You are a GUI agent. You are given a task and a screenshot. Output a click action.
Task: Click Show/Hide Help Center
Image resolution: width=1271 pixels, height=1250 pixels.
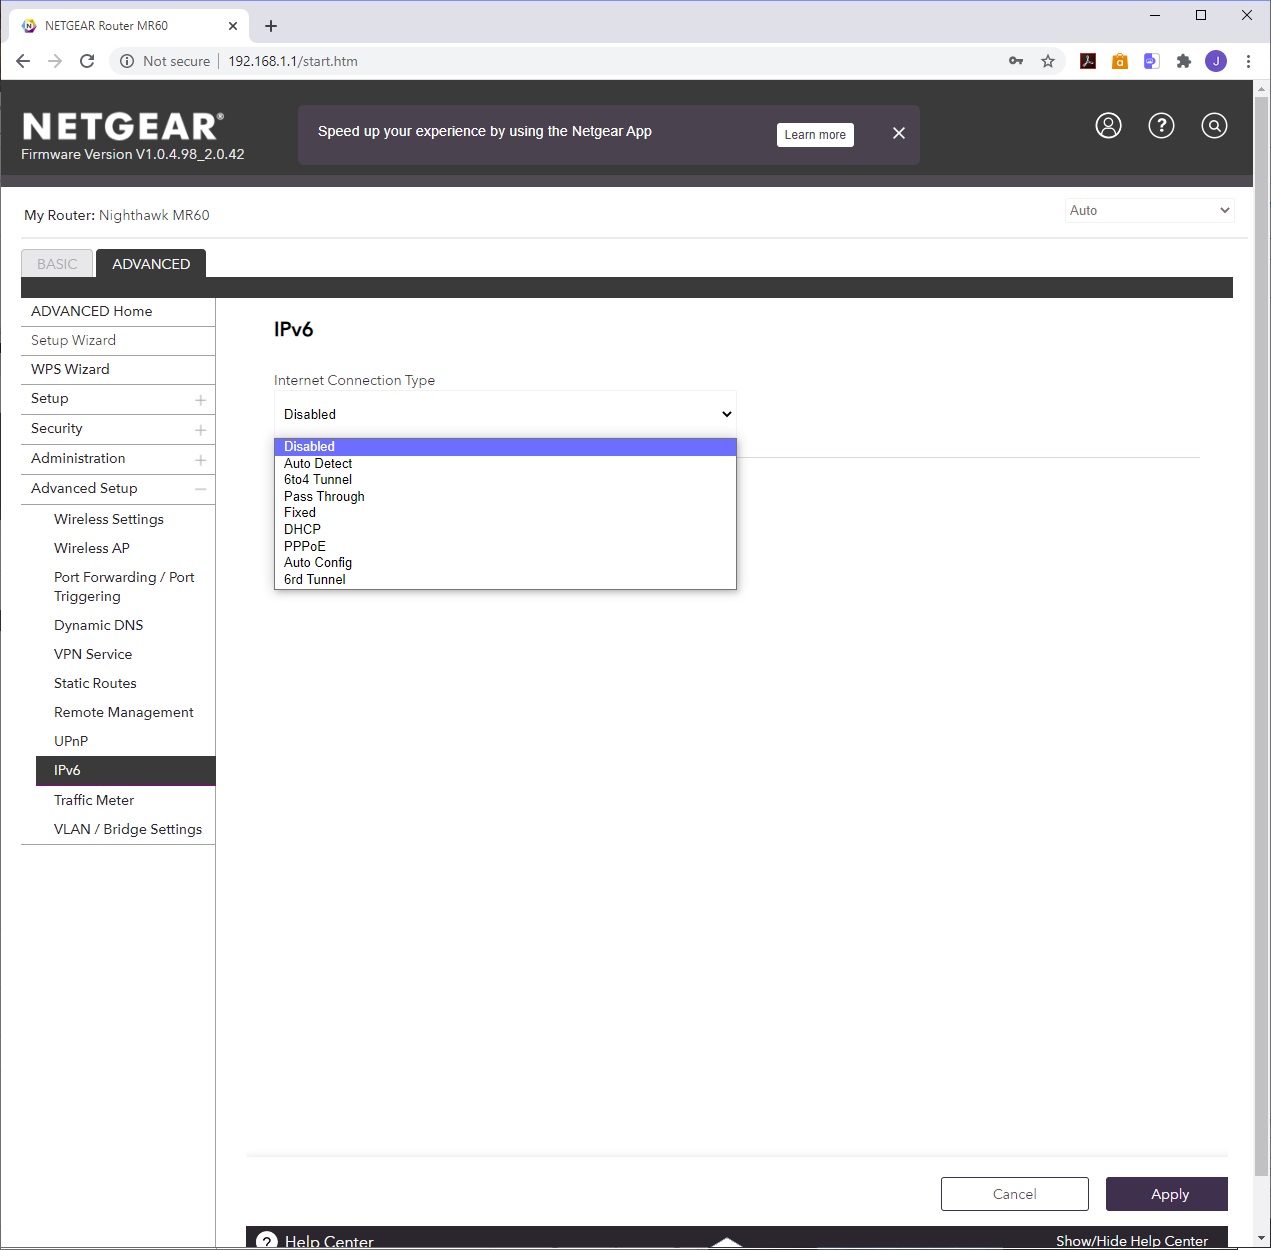tap(1131, 1241)
